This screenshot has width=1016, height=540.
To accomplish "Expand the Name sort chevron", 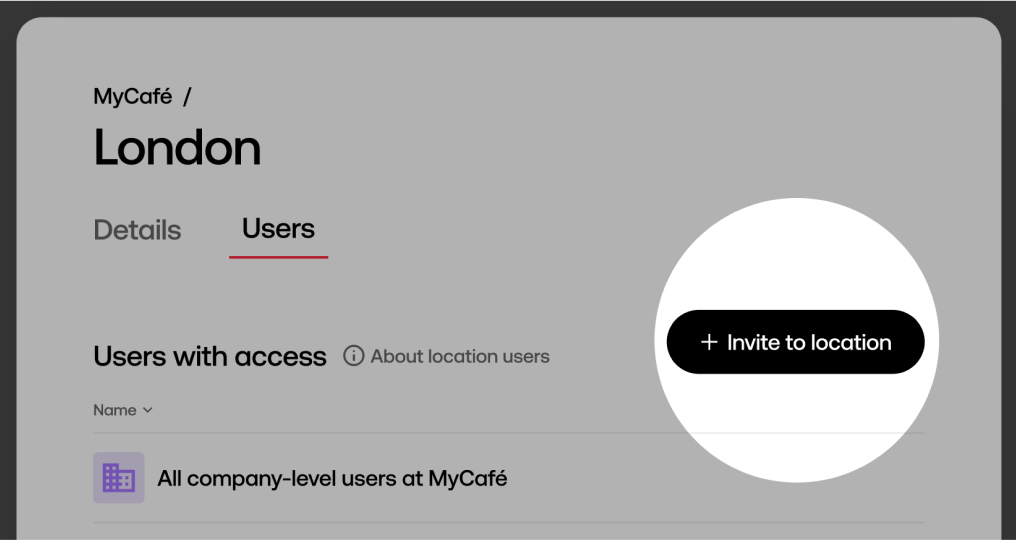I will (x=148, y=410).
